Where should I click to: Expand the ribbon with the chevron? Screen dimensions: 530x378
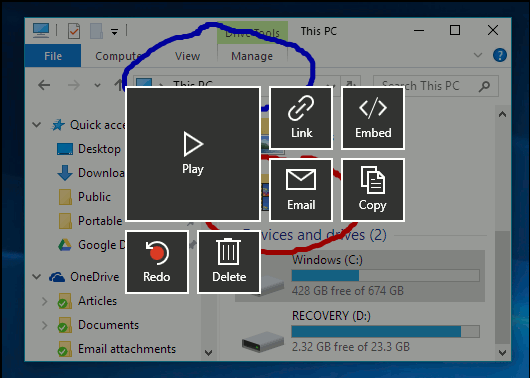pyautogui.click(x=478, y=55)
